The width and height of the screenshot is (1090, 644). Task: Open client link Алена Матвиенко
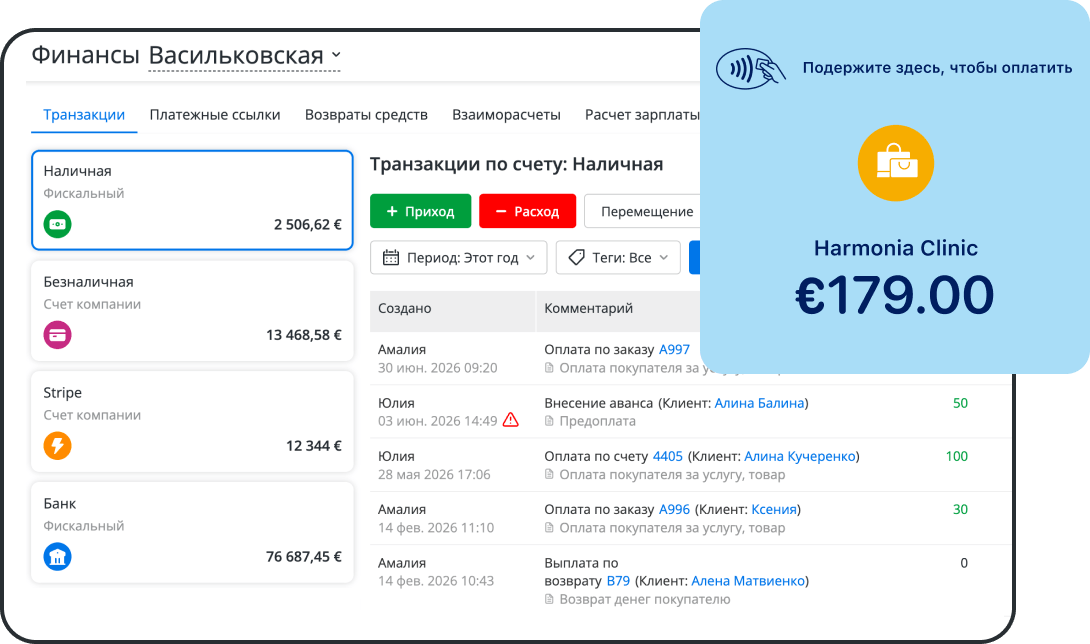[748, 581]
